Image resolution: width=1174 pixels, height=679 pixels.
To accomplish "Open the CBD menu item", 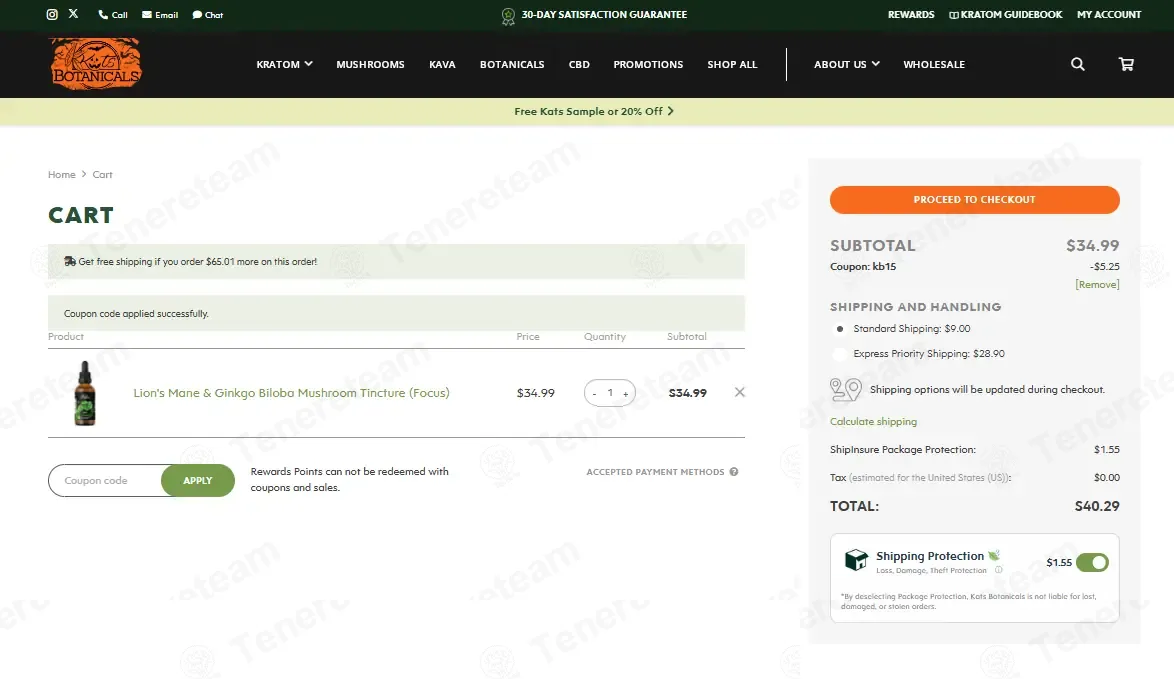I will point(579,64).
